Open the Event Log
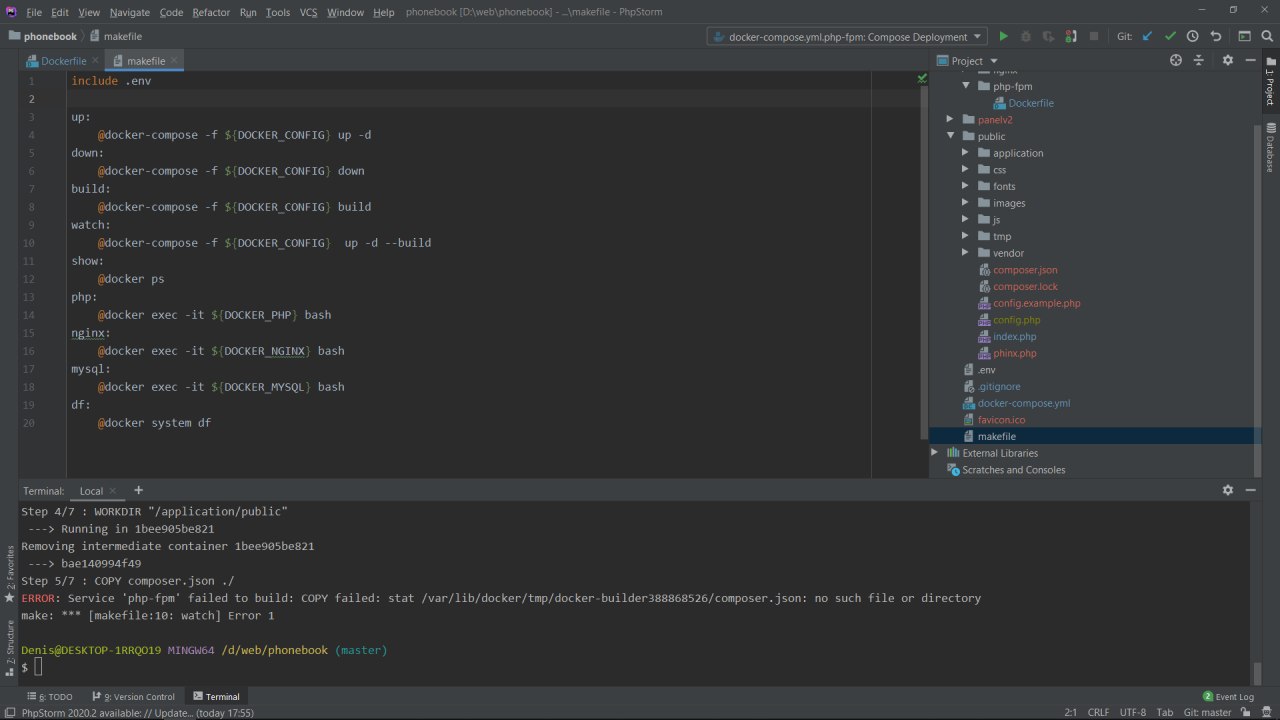Image resolution: width=1280 pixels, height=720 pixels. pyautogui.click(x=1228, y=696)
